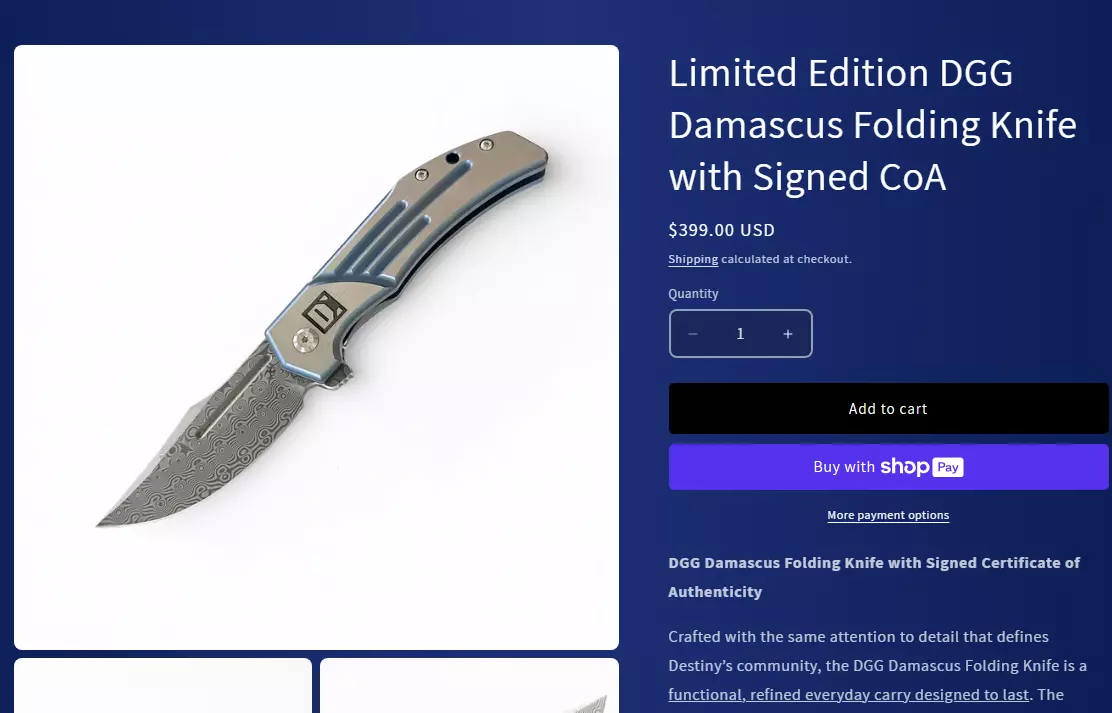Decrease quantity with the minus icon
The image size is (1112, 713).
[693, 333]
